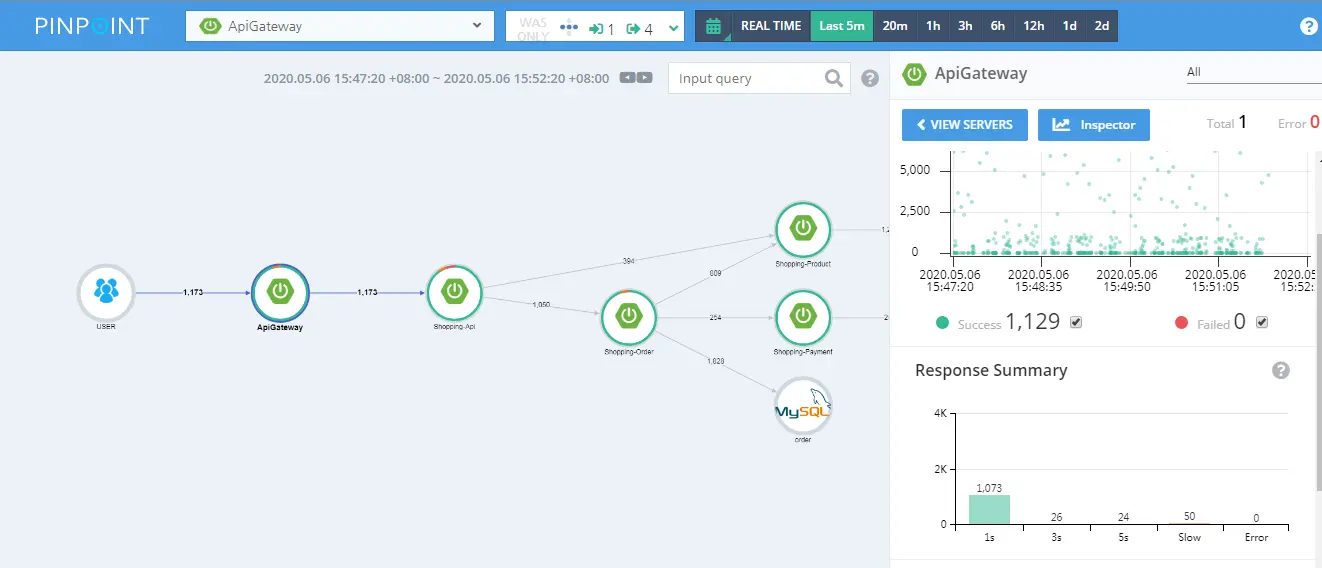Click the 1,173 link from USER
Image resolution: width=1322 pixels, height=568 pixels.
coord(193,292)
